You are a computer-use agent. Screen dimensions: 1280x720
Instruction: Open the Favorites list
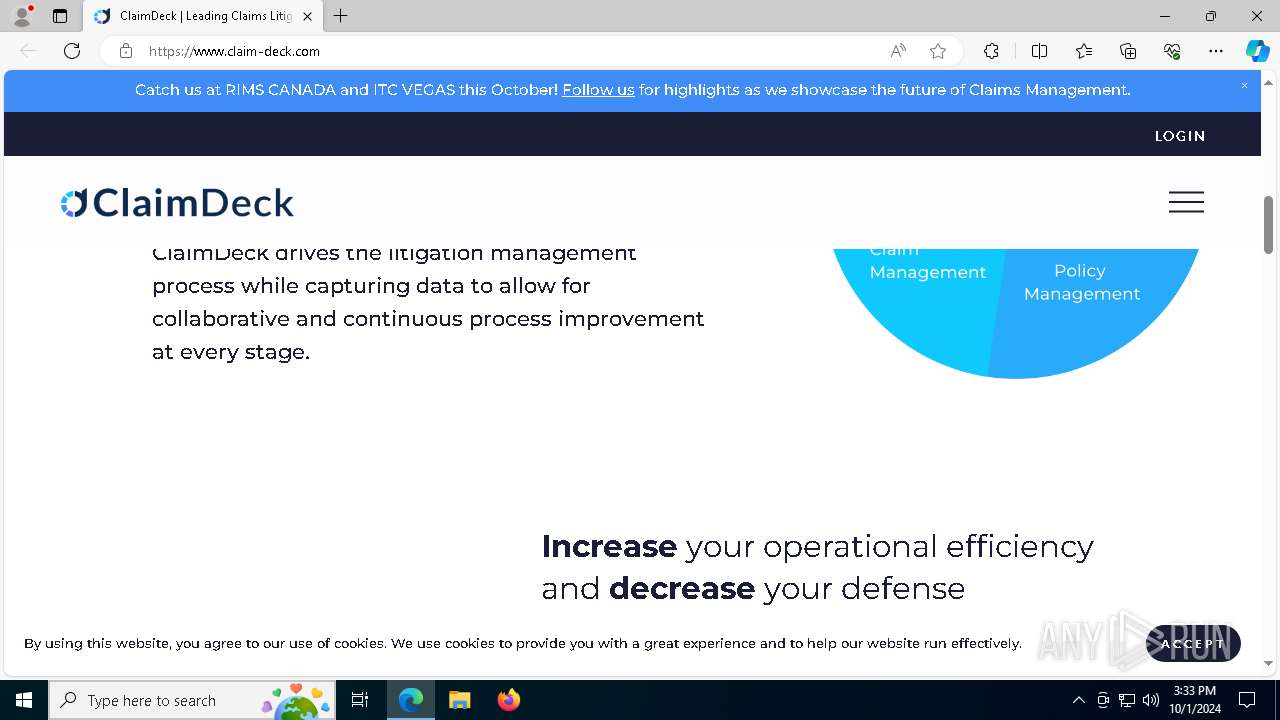click(1084, 51)
